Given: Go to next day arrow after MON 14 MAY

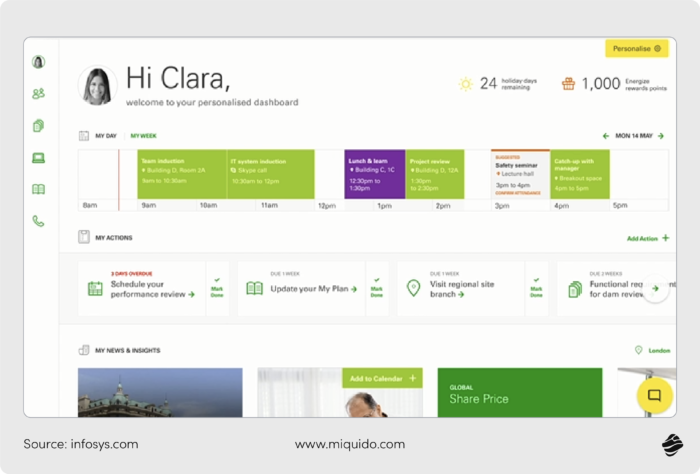Looking at the screenshot, I should pyautogui.click(x=661, y=135).
